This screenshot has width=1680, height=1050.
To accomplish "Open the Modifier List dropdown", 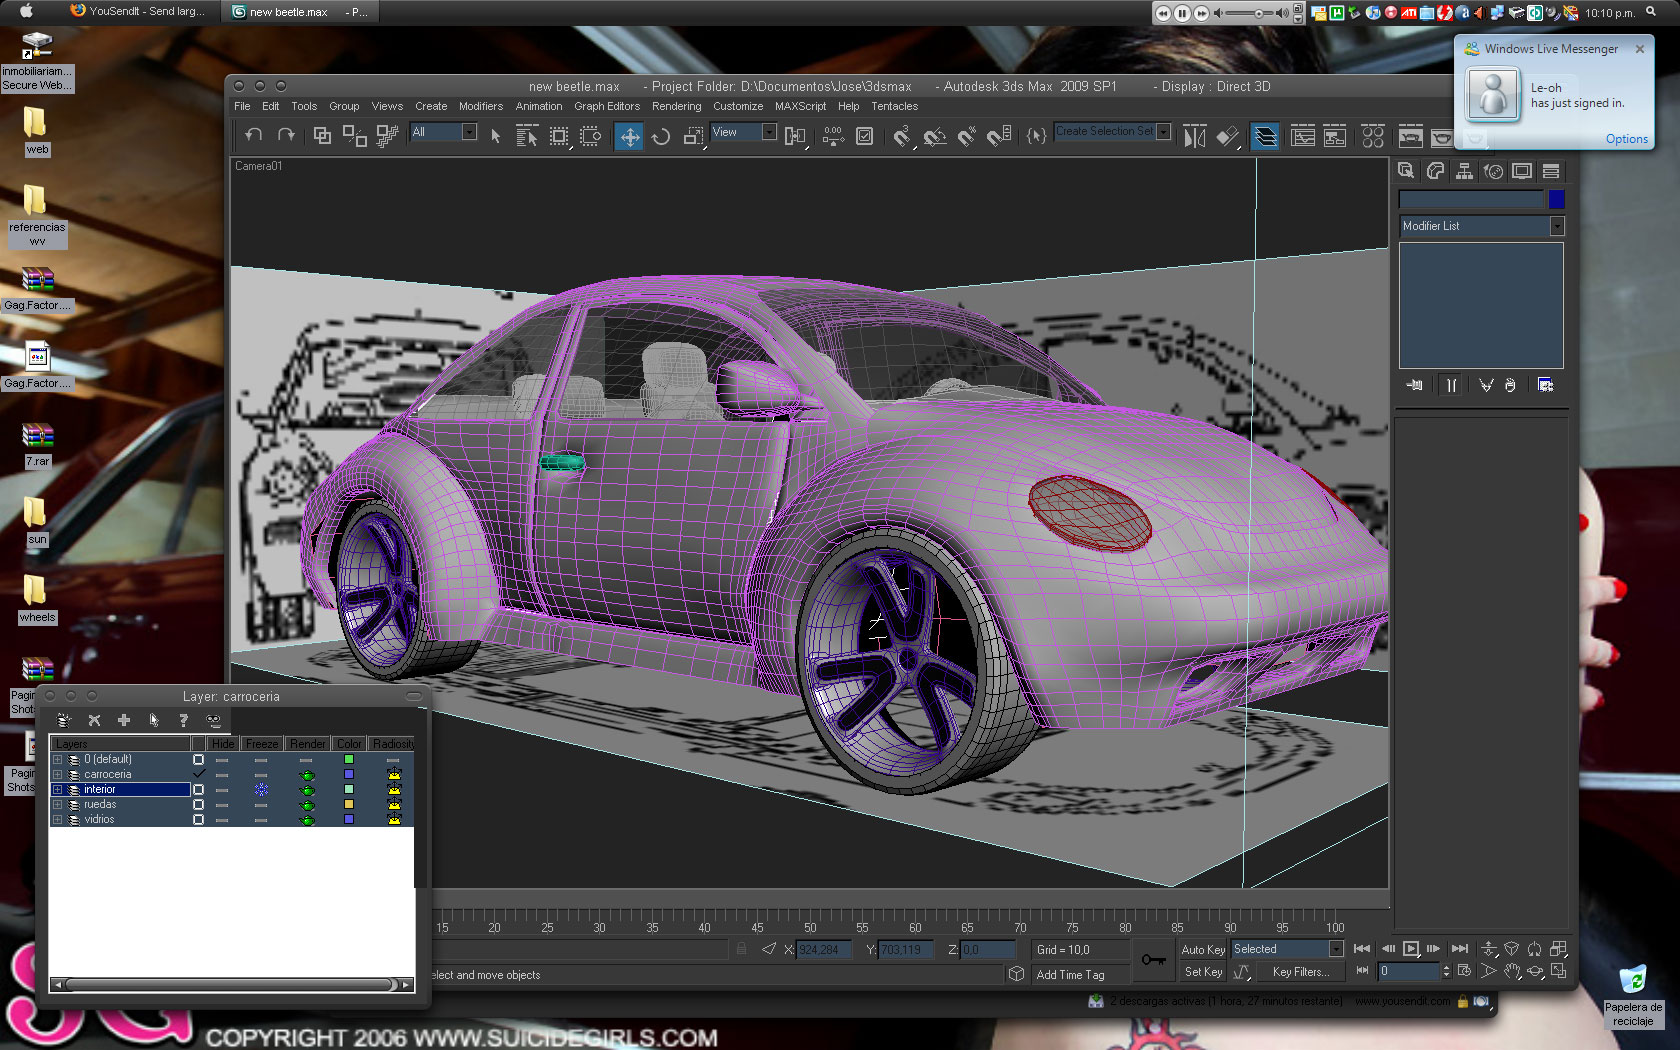I will (1556, 227).
